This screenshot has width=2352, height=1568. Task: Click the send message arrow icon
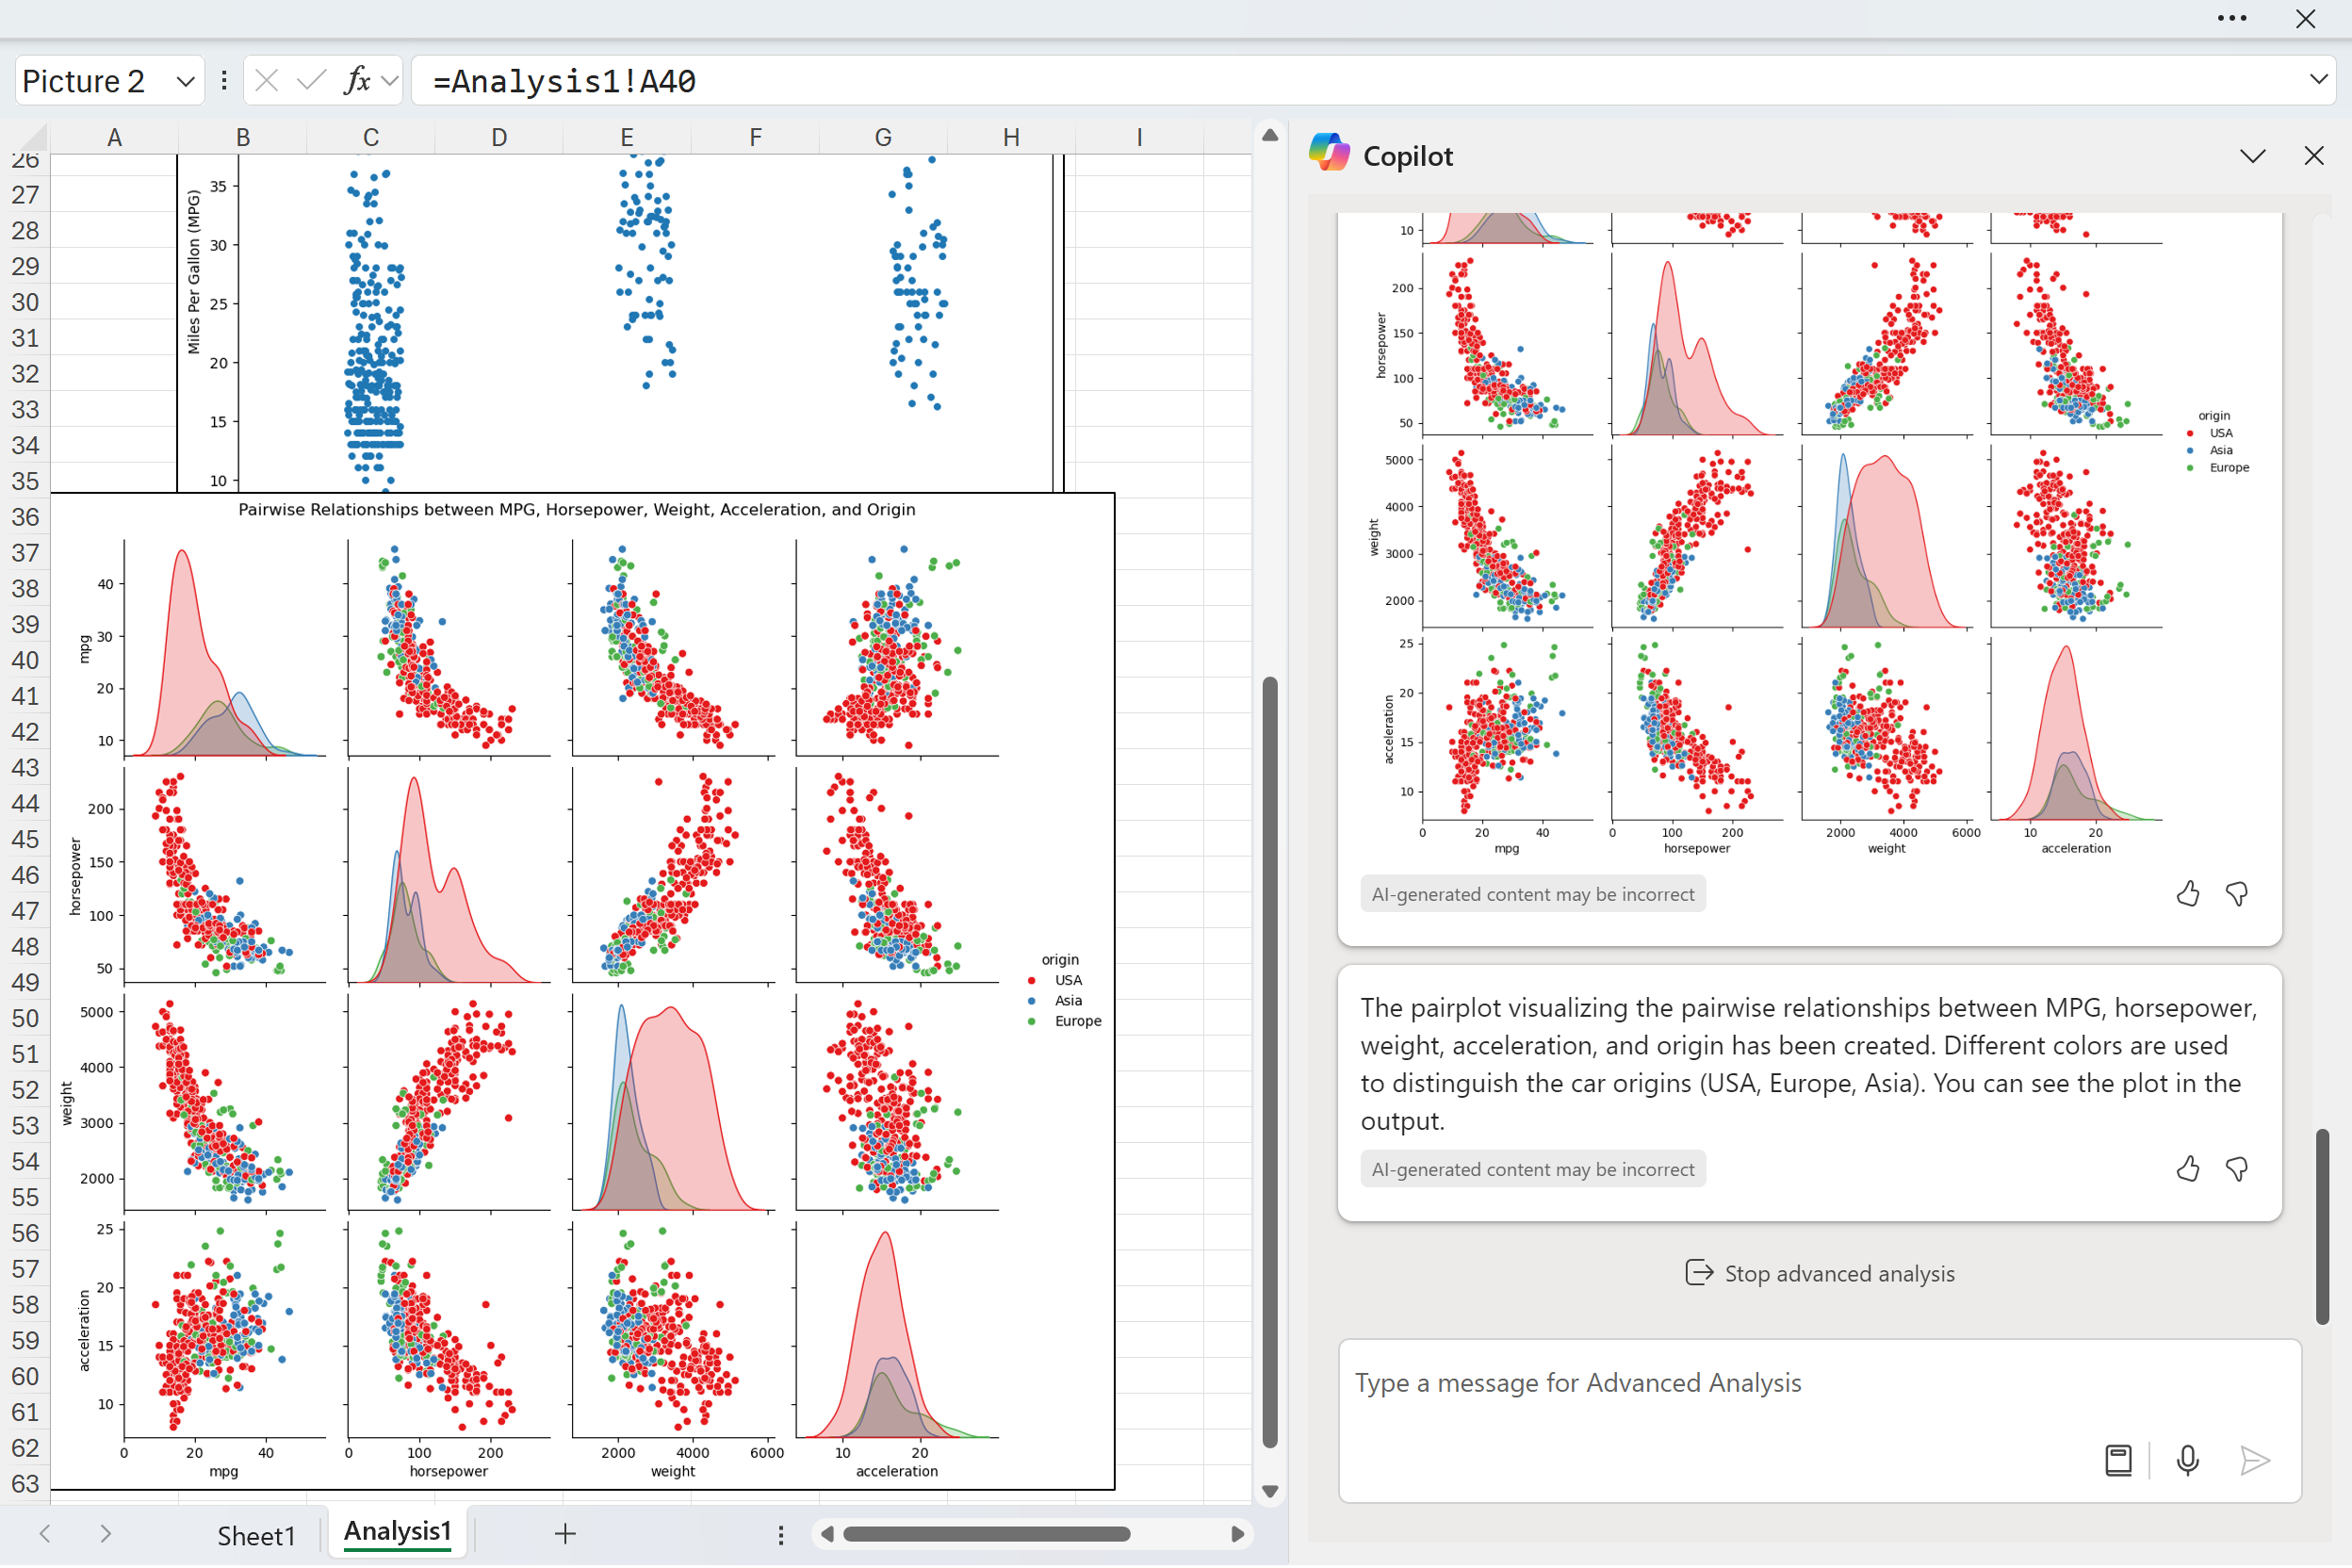pyautogui.click(x=2254, y=1461)
